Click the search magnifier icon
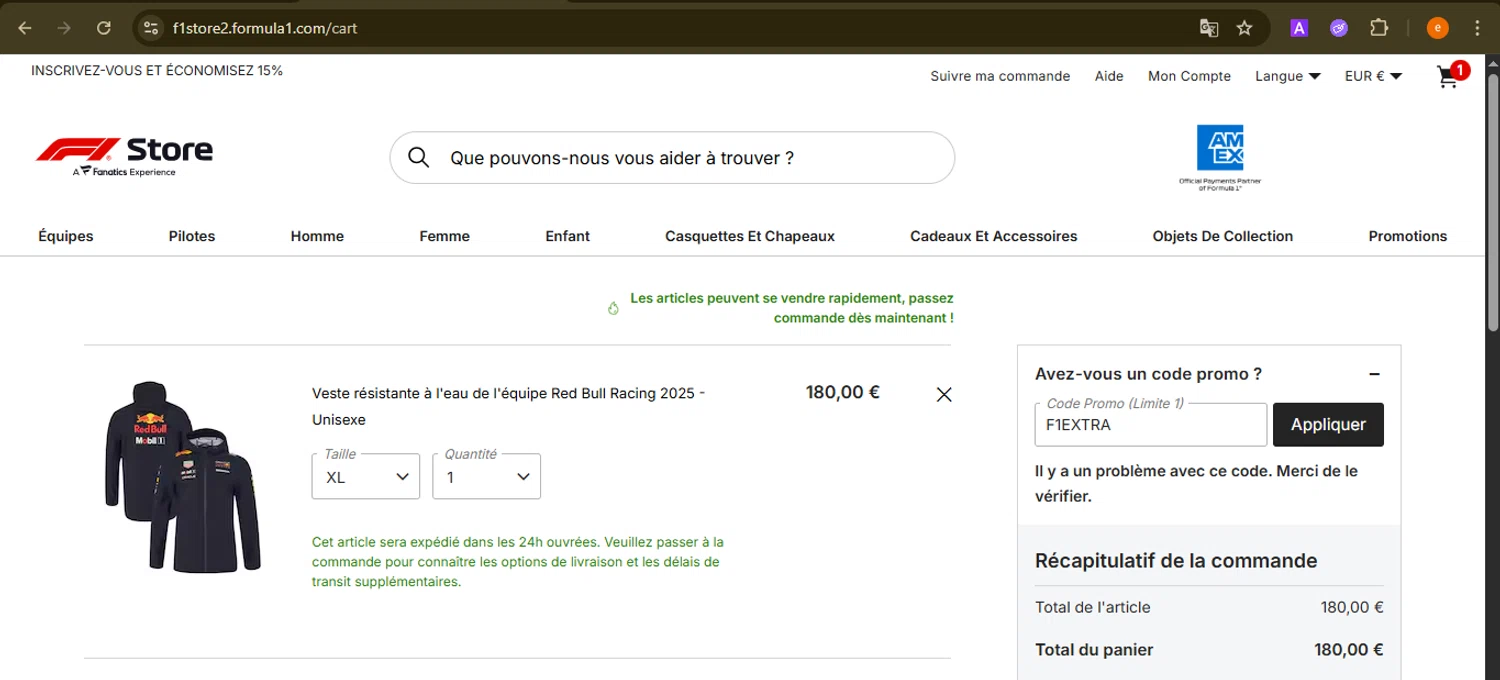Image resolution: width=1500 pixels, height=680 pixels. (419, 158)
